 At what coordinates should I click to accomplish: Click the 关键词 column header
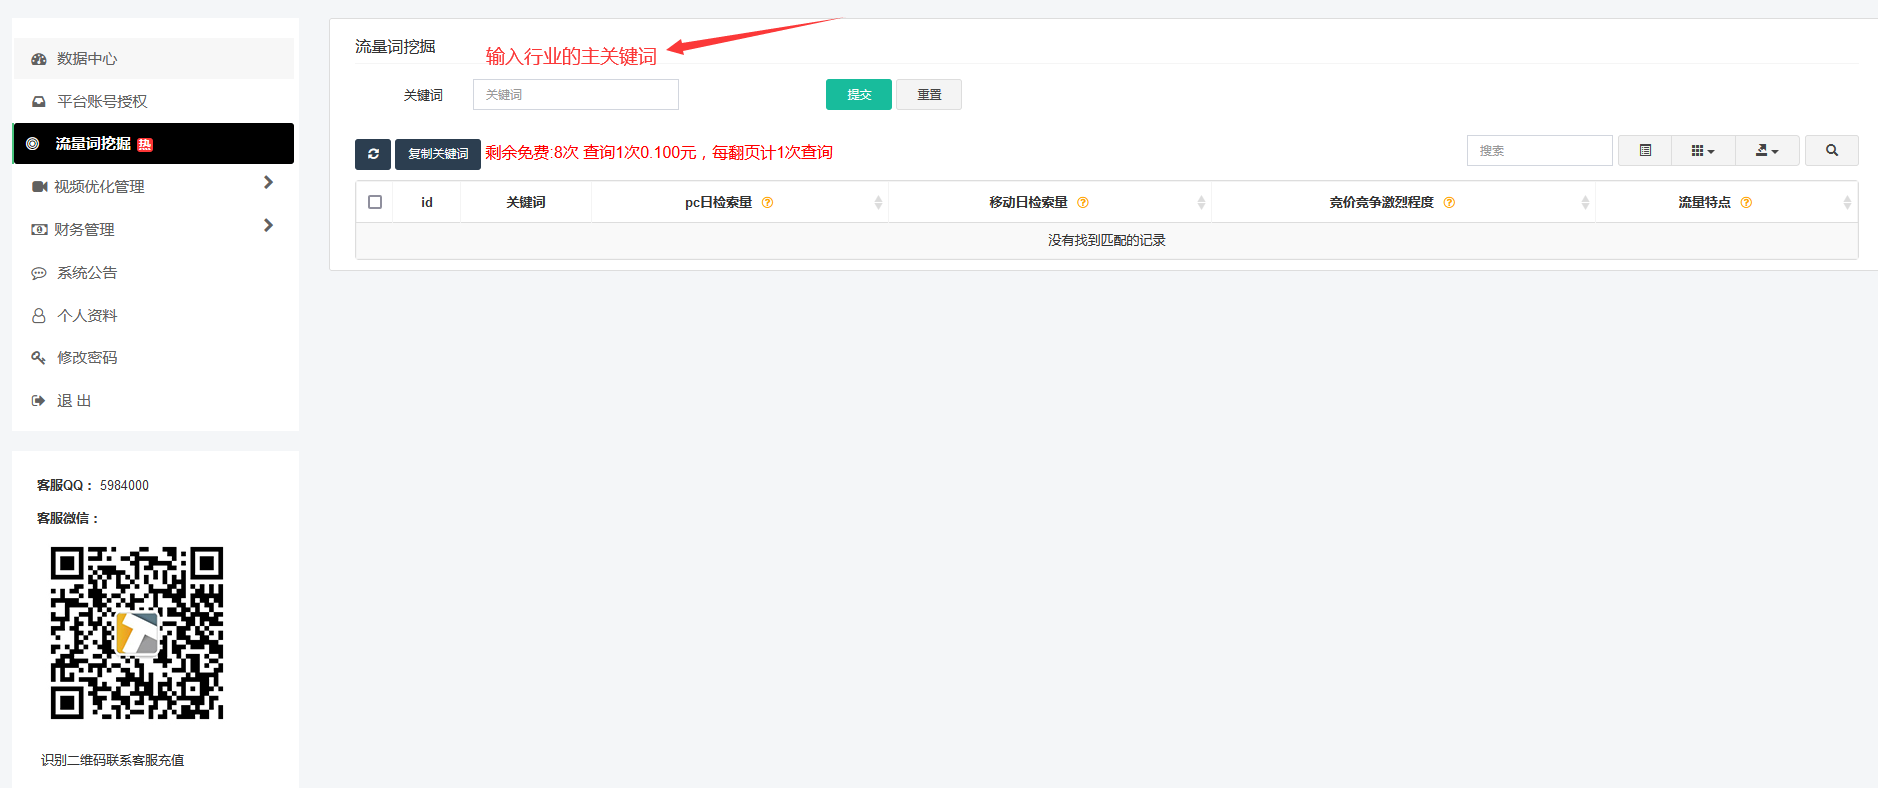526,202
